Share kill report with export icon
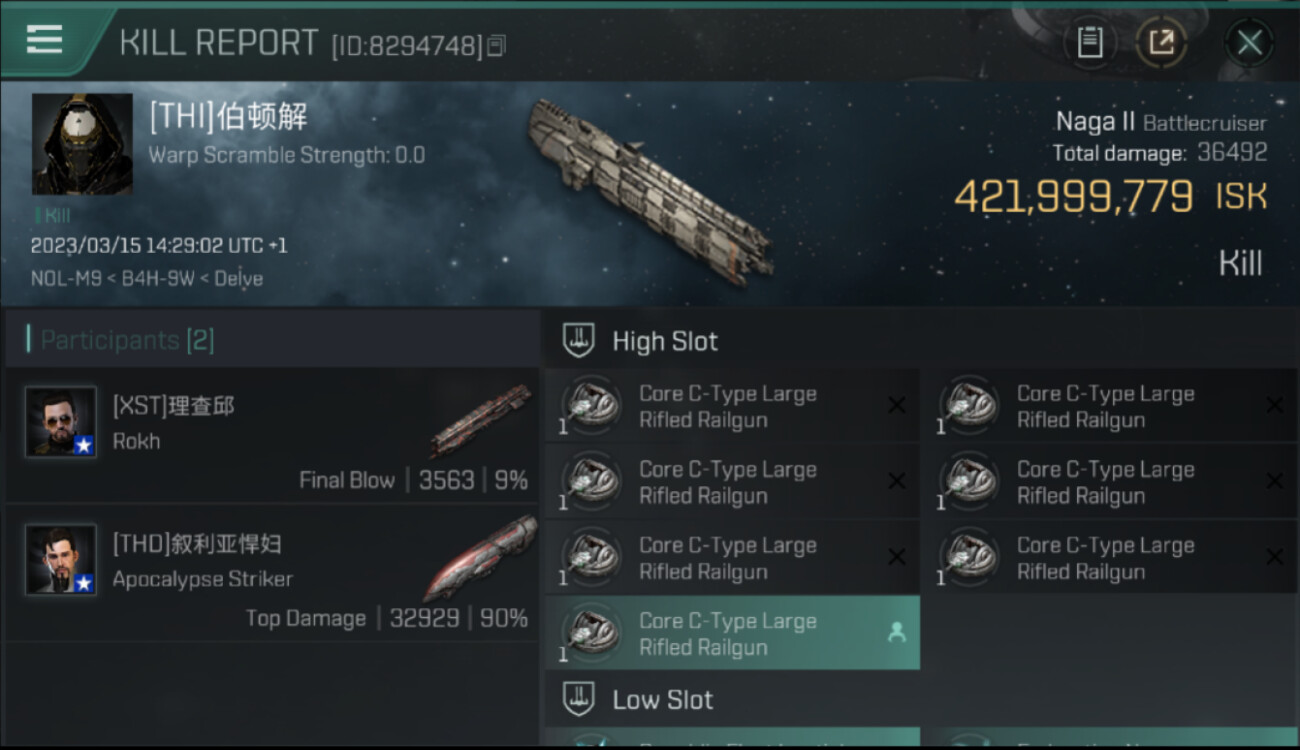This screenshot has height=750, width=1300. click(x=1161, y=42)
